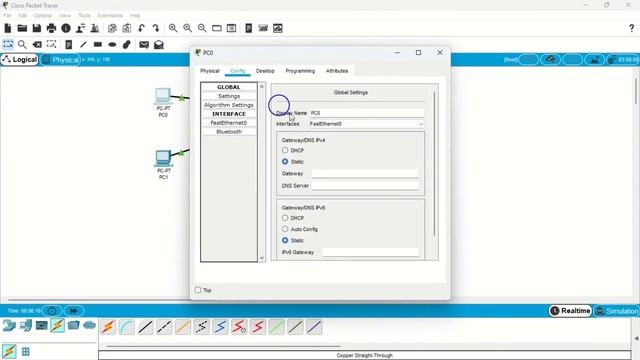Choose the Fiber orange cable icon
The height and width of the screenshot is (360, 640).
[x=183, y=327]
